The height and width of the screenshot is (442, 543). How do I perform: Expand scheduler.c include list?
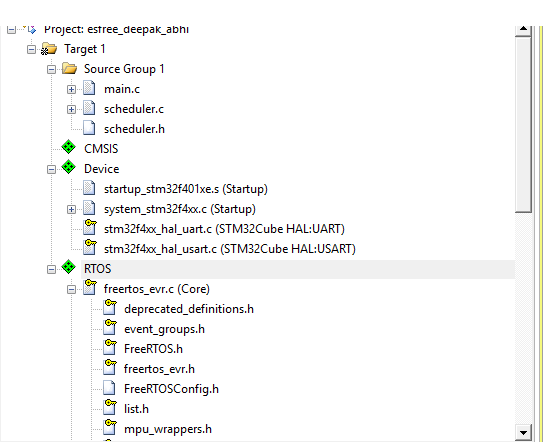click(x=71, y=110)
